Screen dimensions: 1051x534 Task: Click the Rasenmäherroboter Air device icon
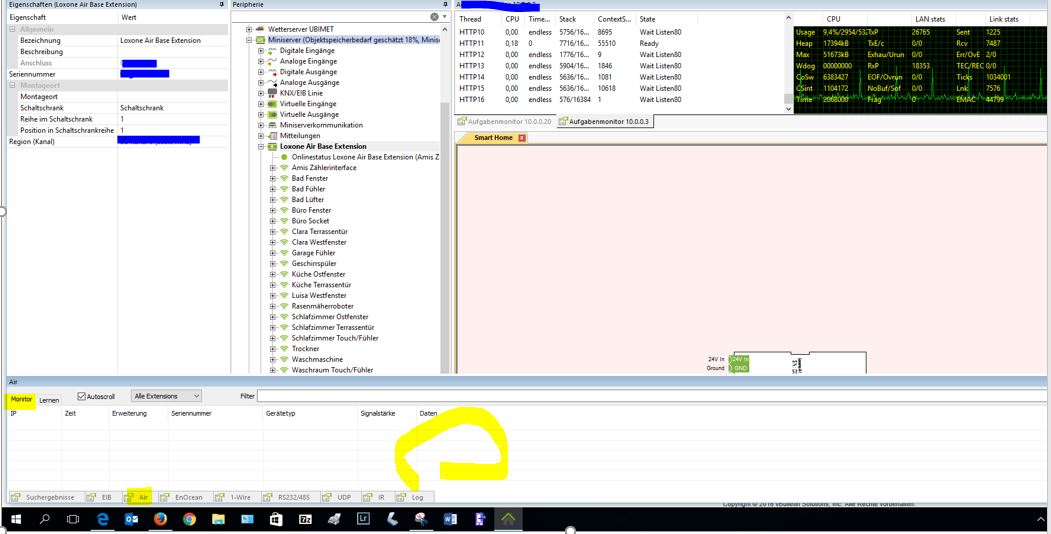click(x=283, y=306)
